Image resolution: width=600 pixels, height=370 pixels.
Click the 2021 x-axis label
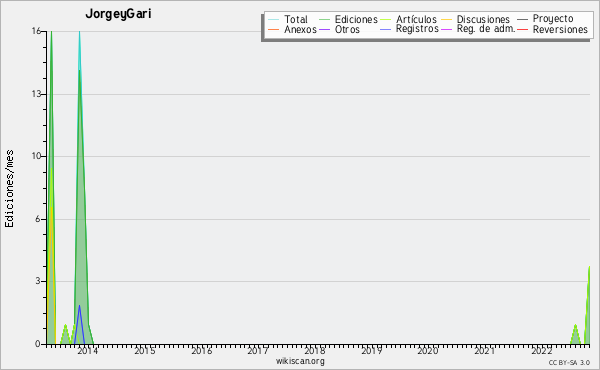point(484,351)
